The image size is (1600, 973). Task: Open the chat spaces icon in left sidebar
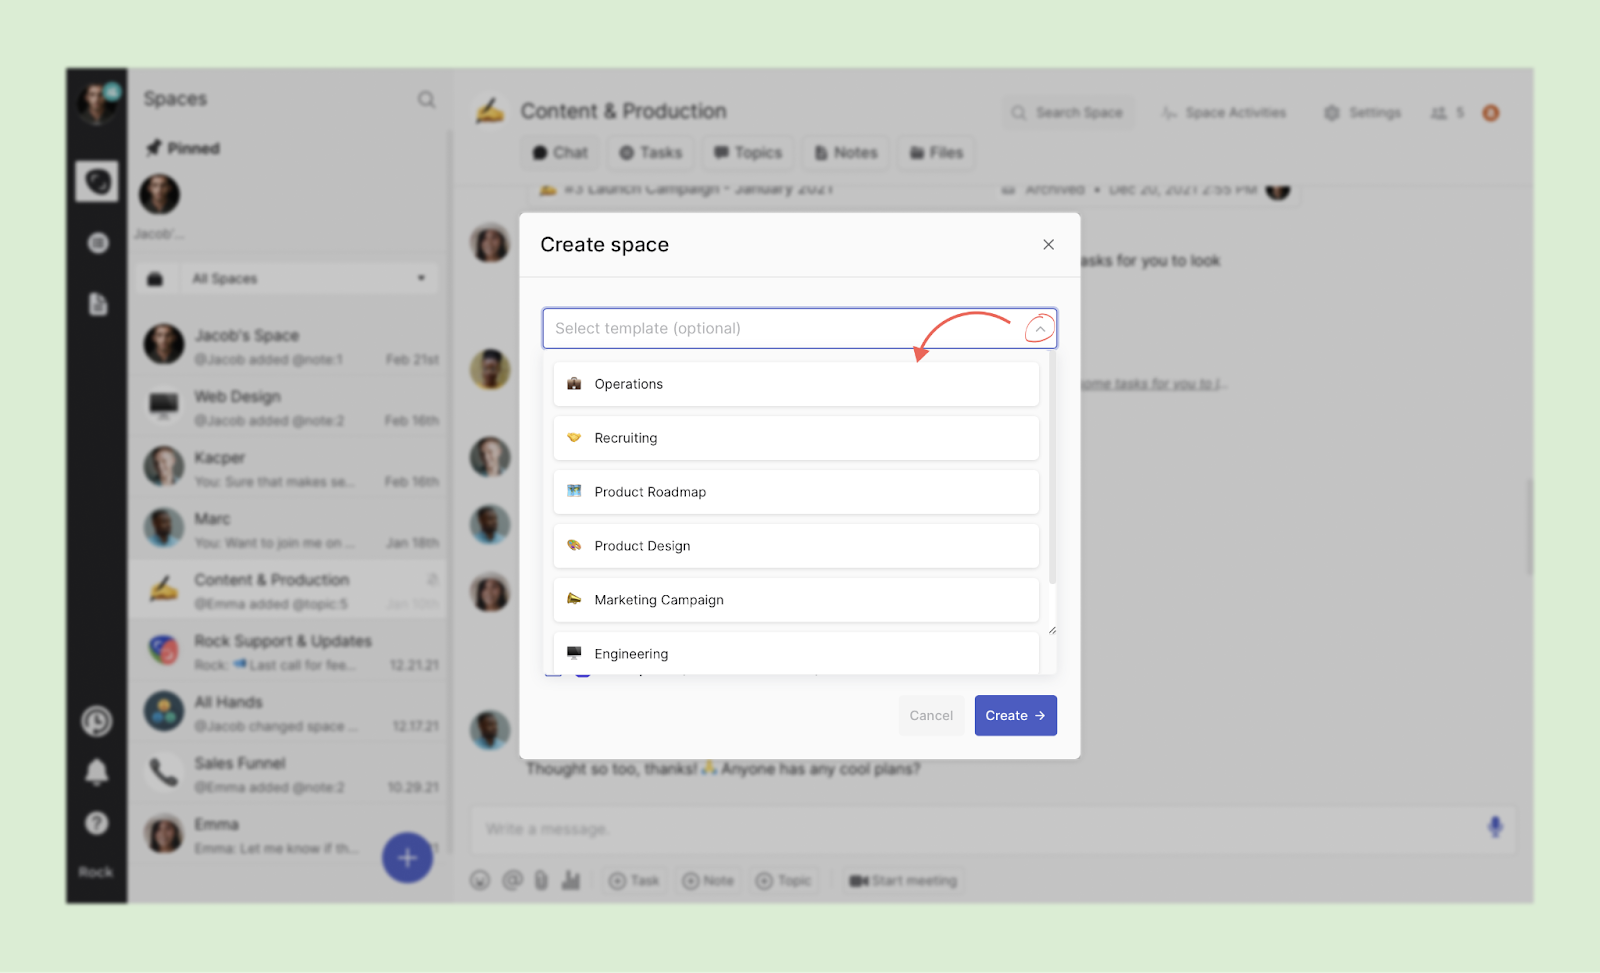tap(97, 182)
